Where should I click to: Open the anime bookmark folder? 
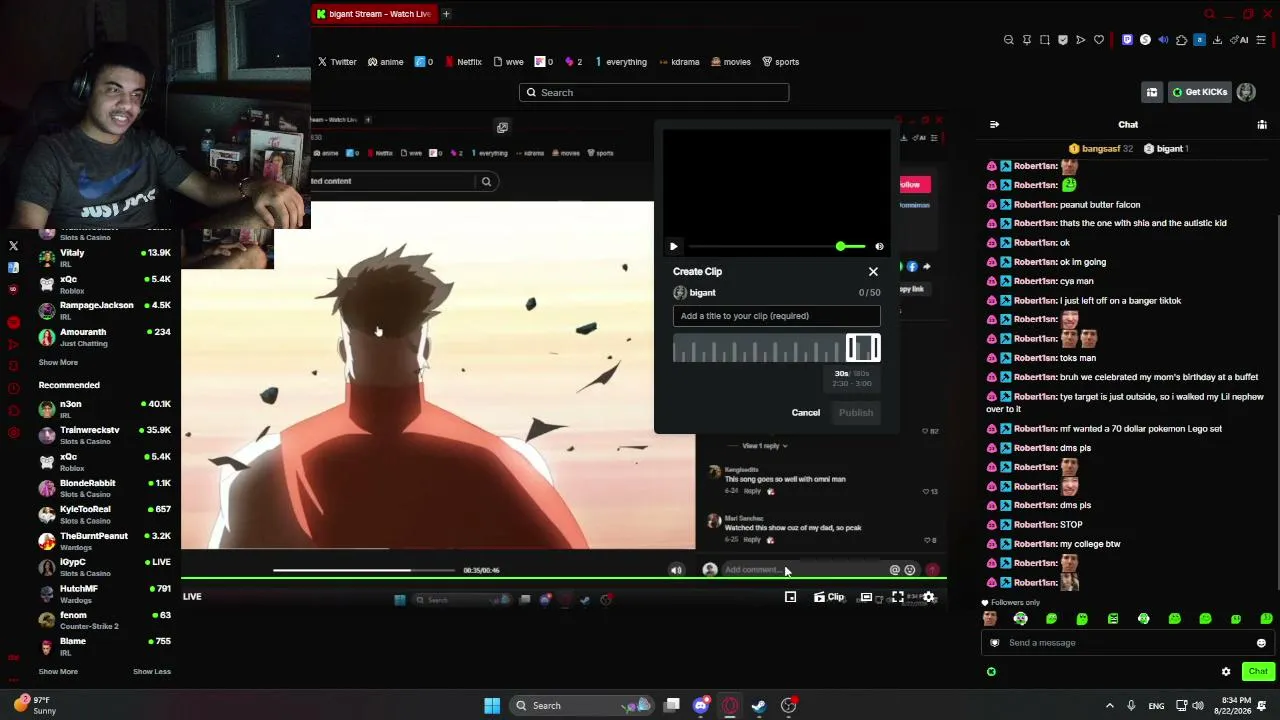386,62
